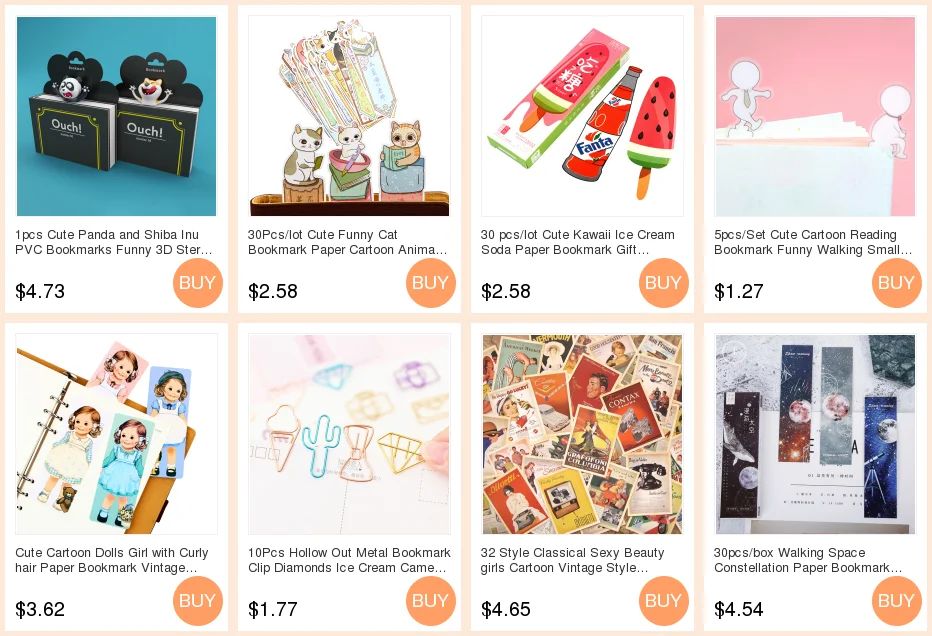Open the cartoon cat bookmarks product image

350,116
